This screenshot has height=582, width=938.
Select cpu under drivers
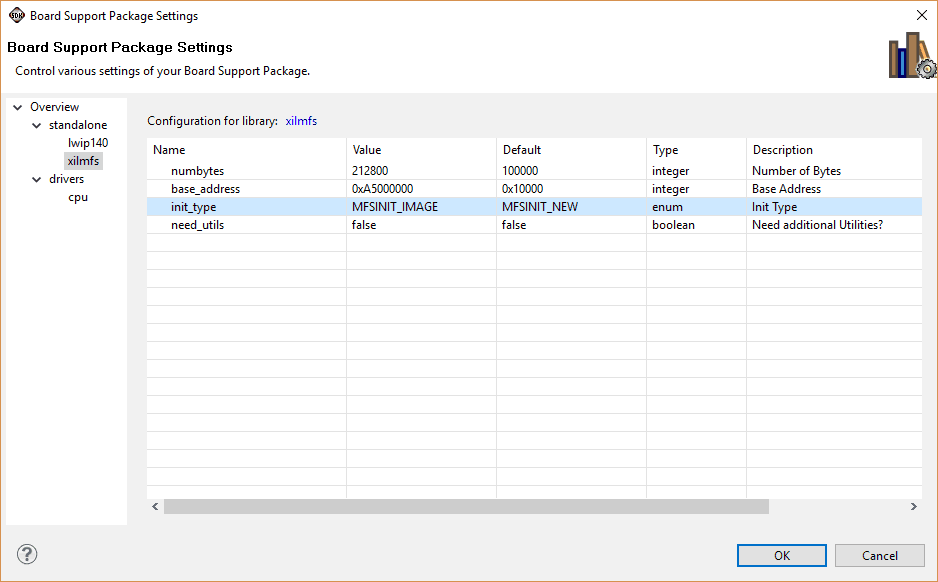pyautogui.click(x=77, y=197)
